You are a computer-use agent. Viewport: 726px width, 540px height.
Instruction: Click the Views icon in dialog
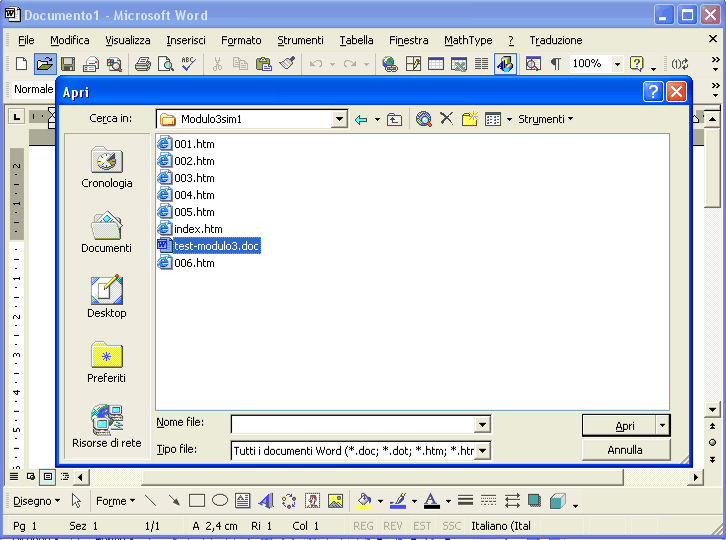(x=493, y=119)
